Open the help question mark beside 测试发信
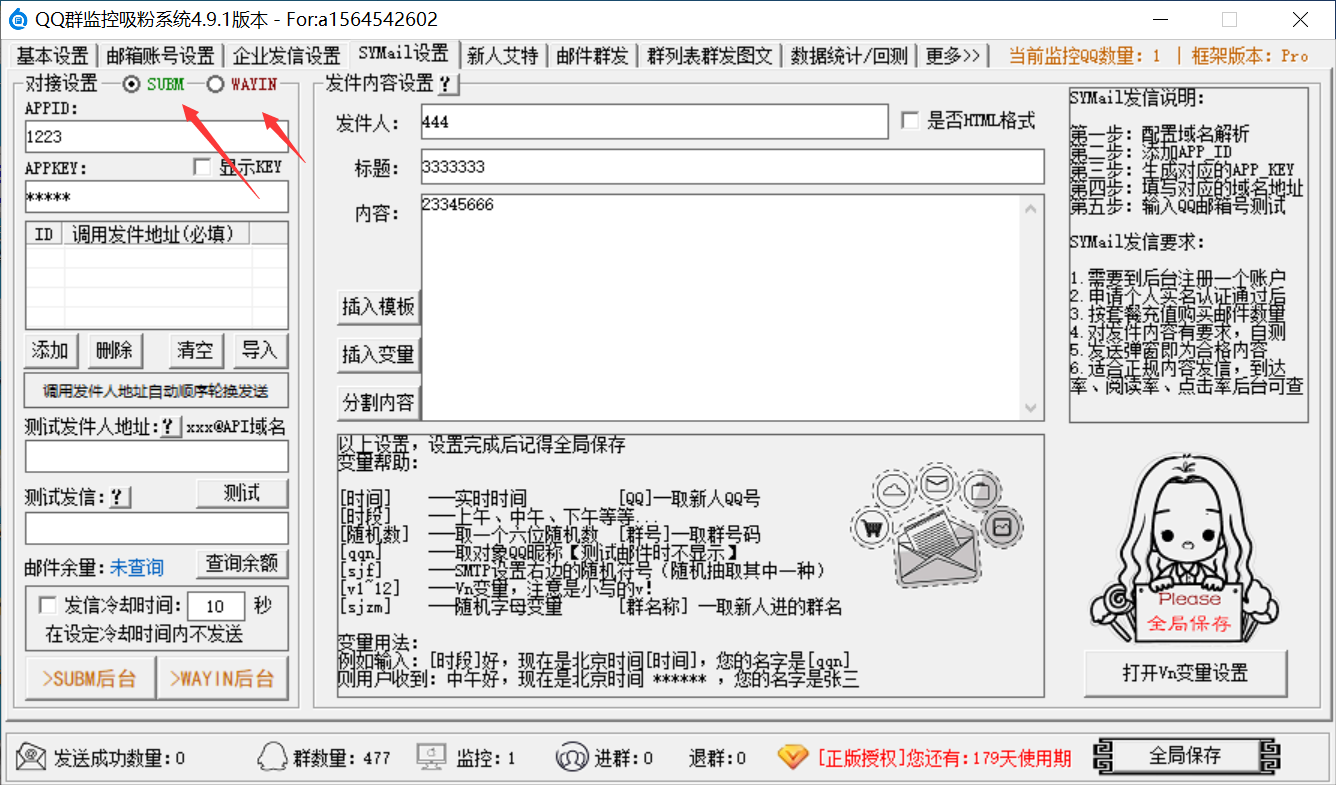Image resolution: width=1336 pixels, height=785 pixels. coord(120,496)
